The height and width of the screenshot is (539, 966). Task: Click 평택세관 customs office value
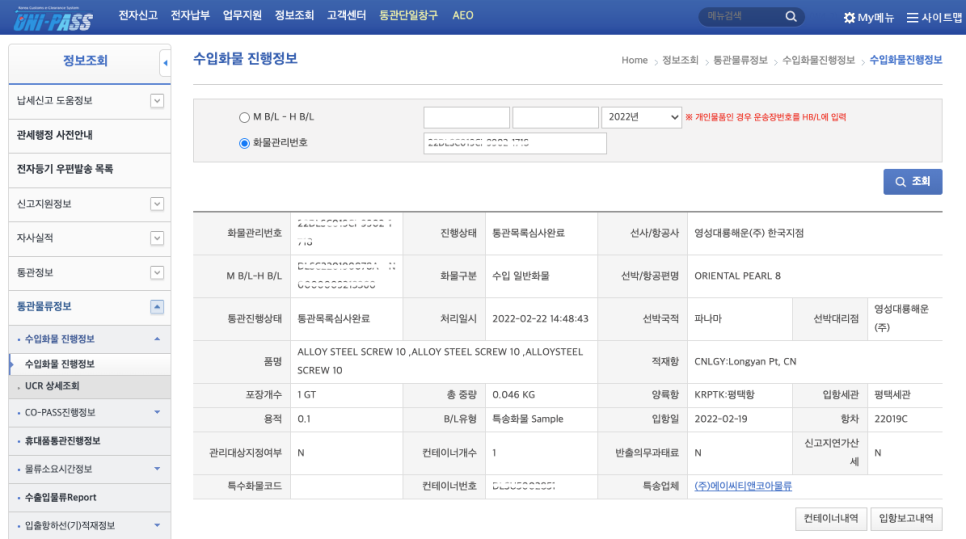892,395
